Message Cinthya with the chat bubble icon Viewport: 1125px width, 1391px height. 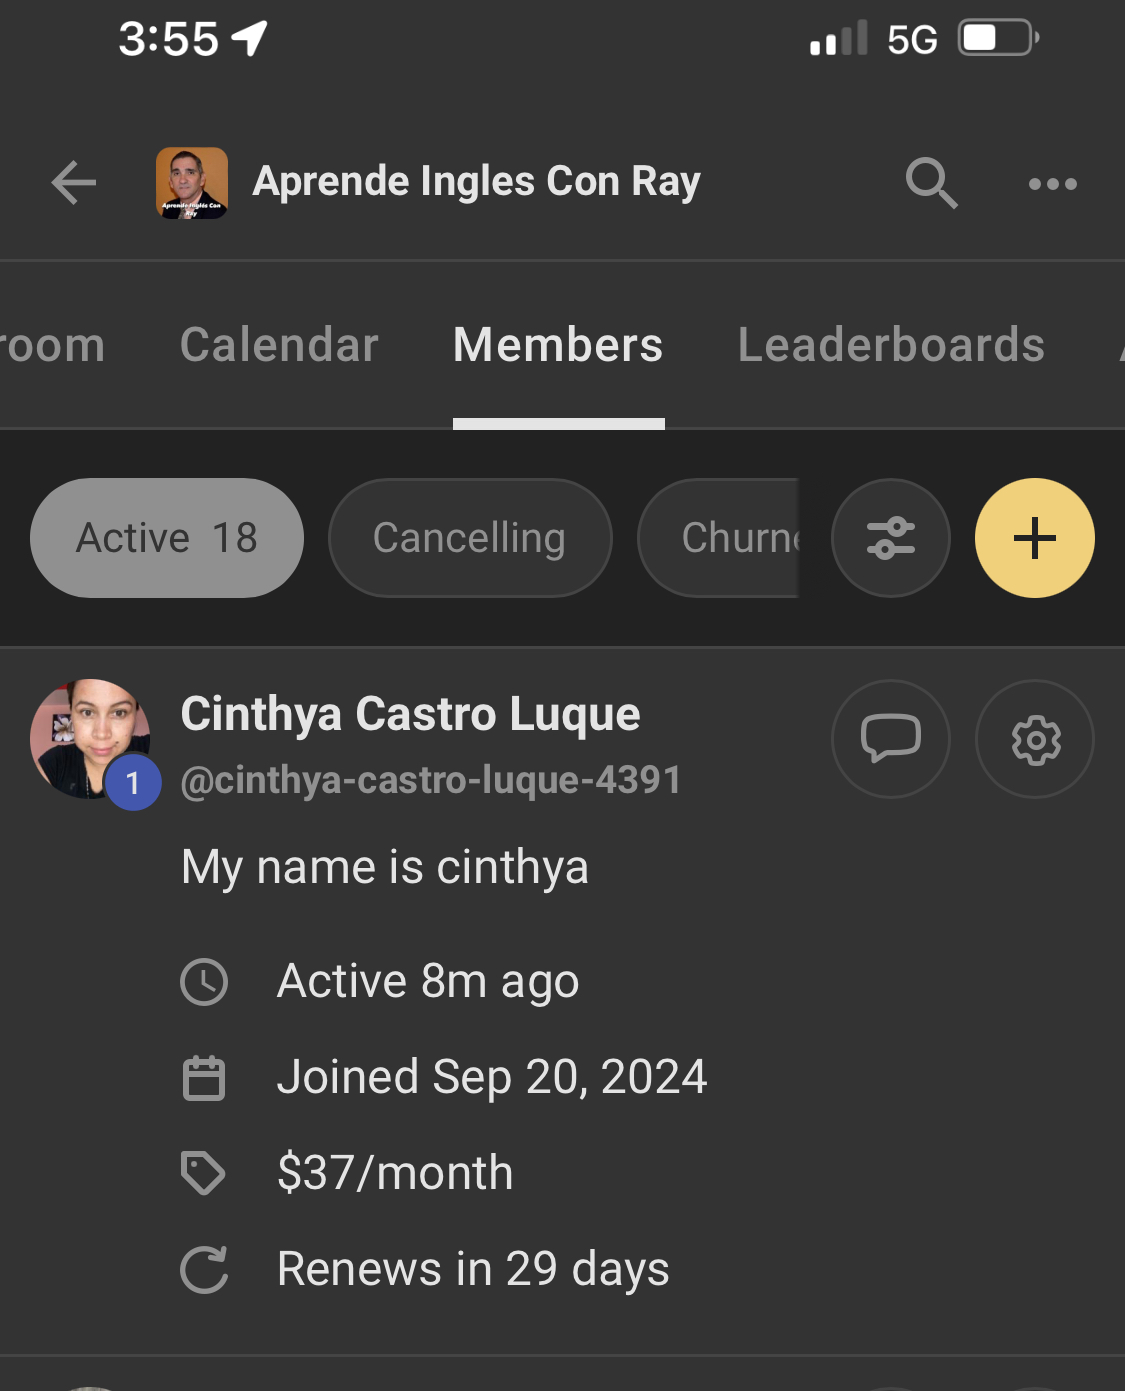[x=890, y=739]
